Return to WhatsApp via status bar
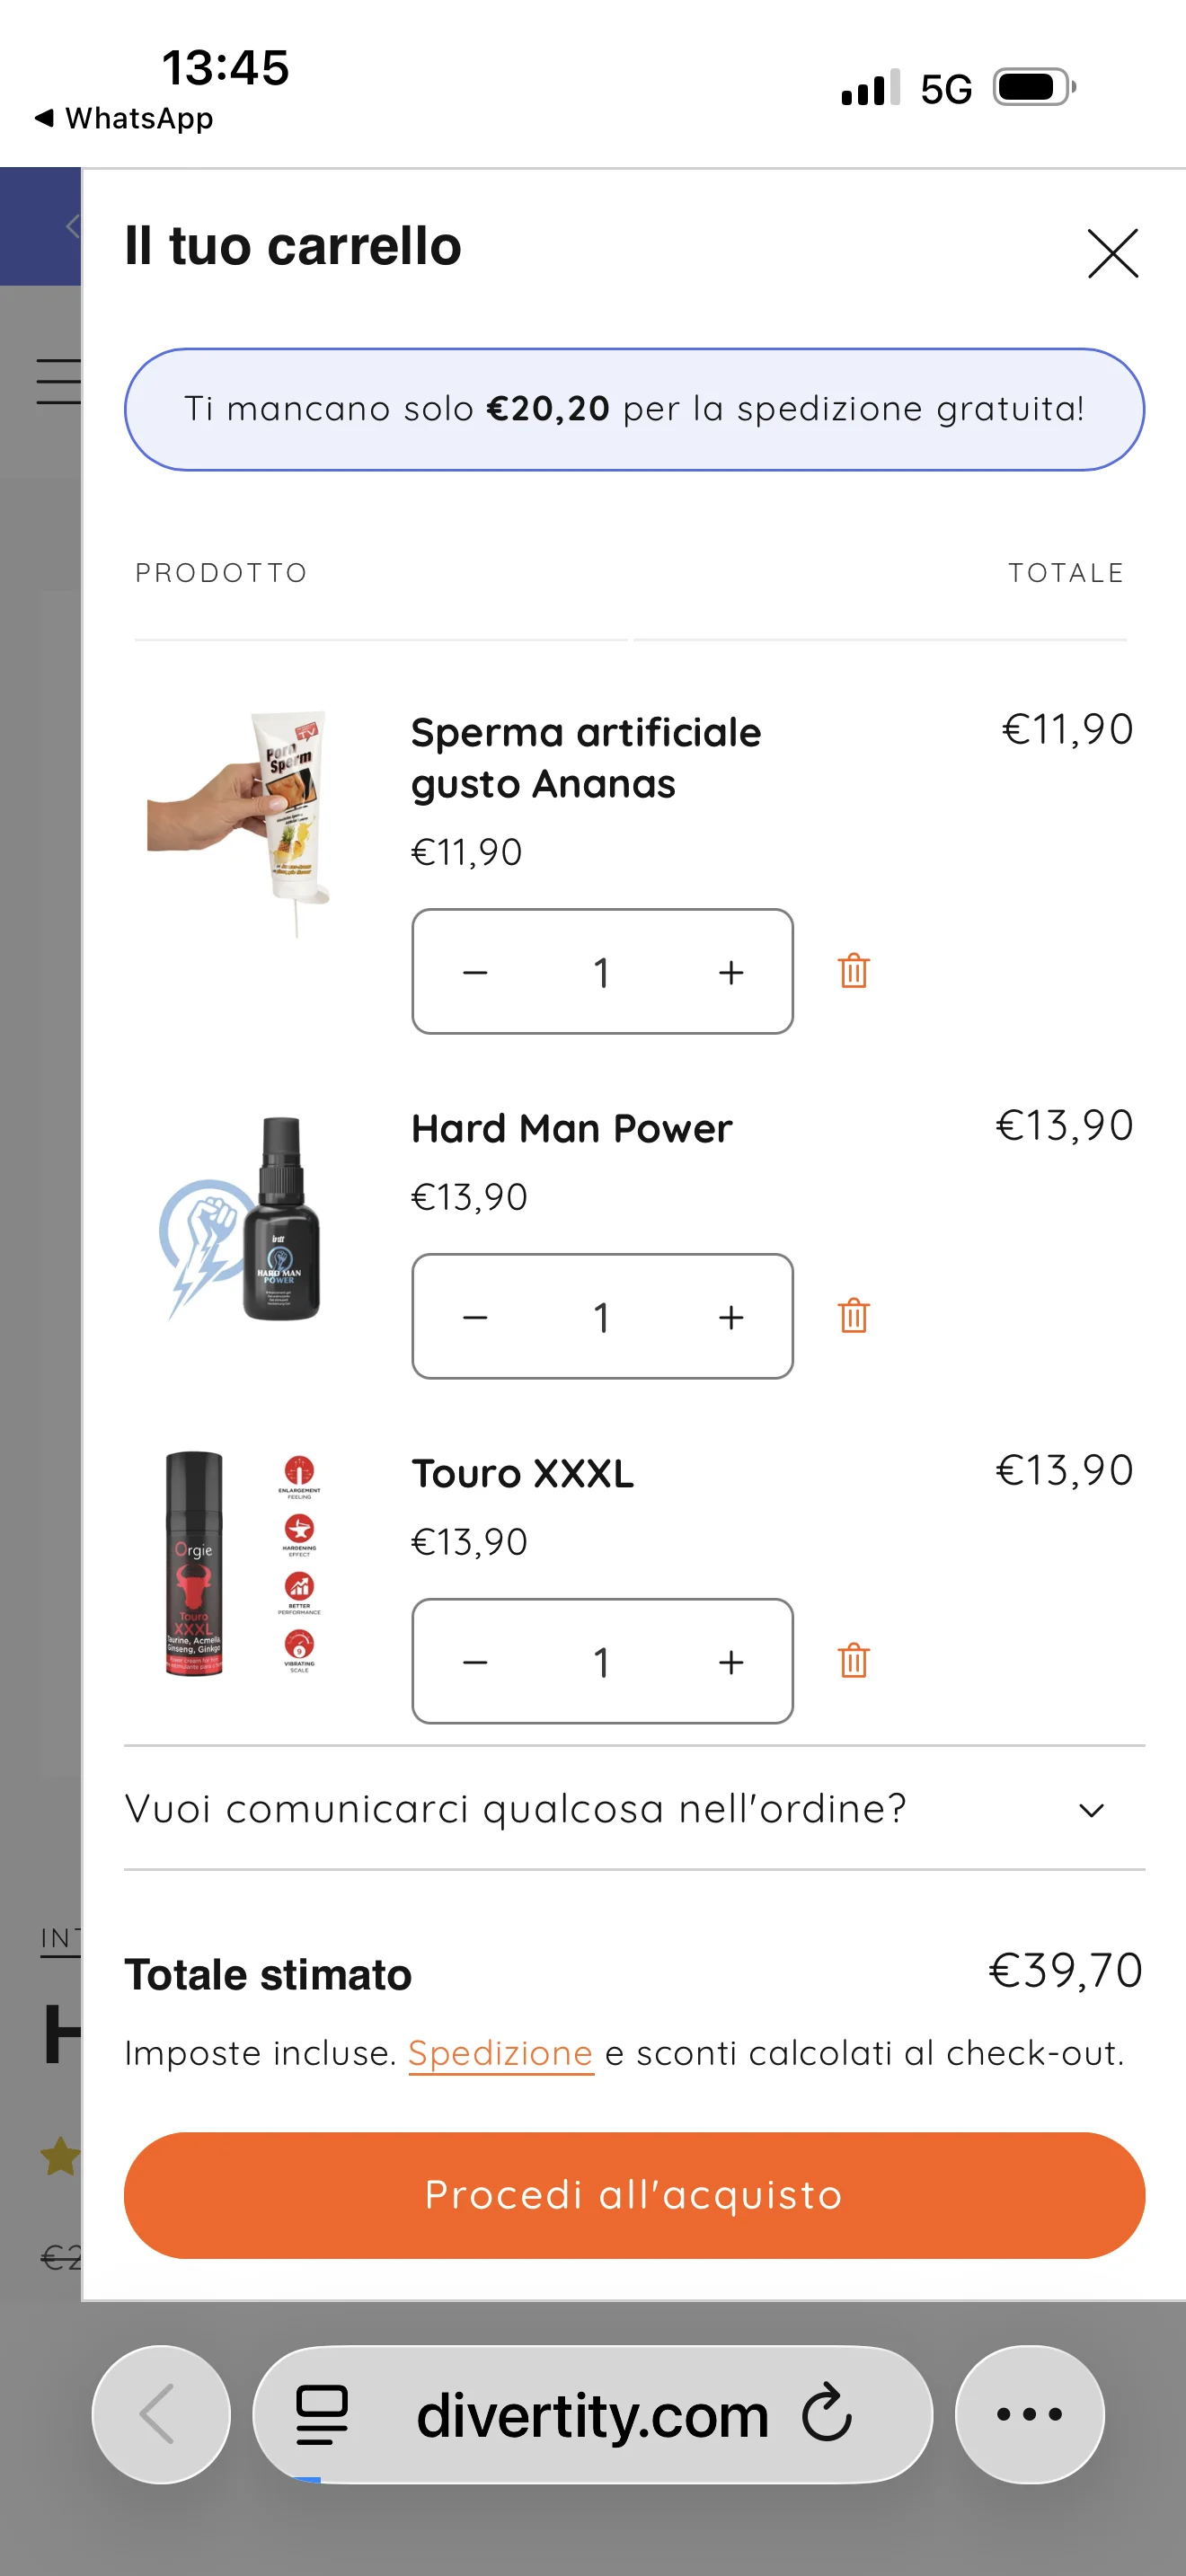The image size is (1186, 2576). click(x=124, y=118)
